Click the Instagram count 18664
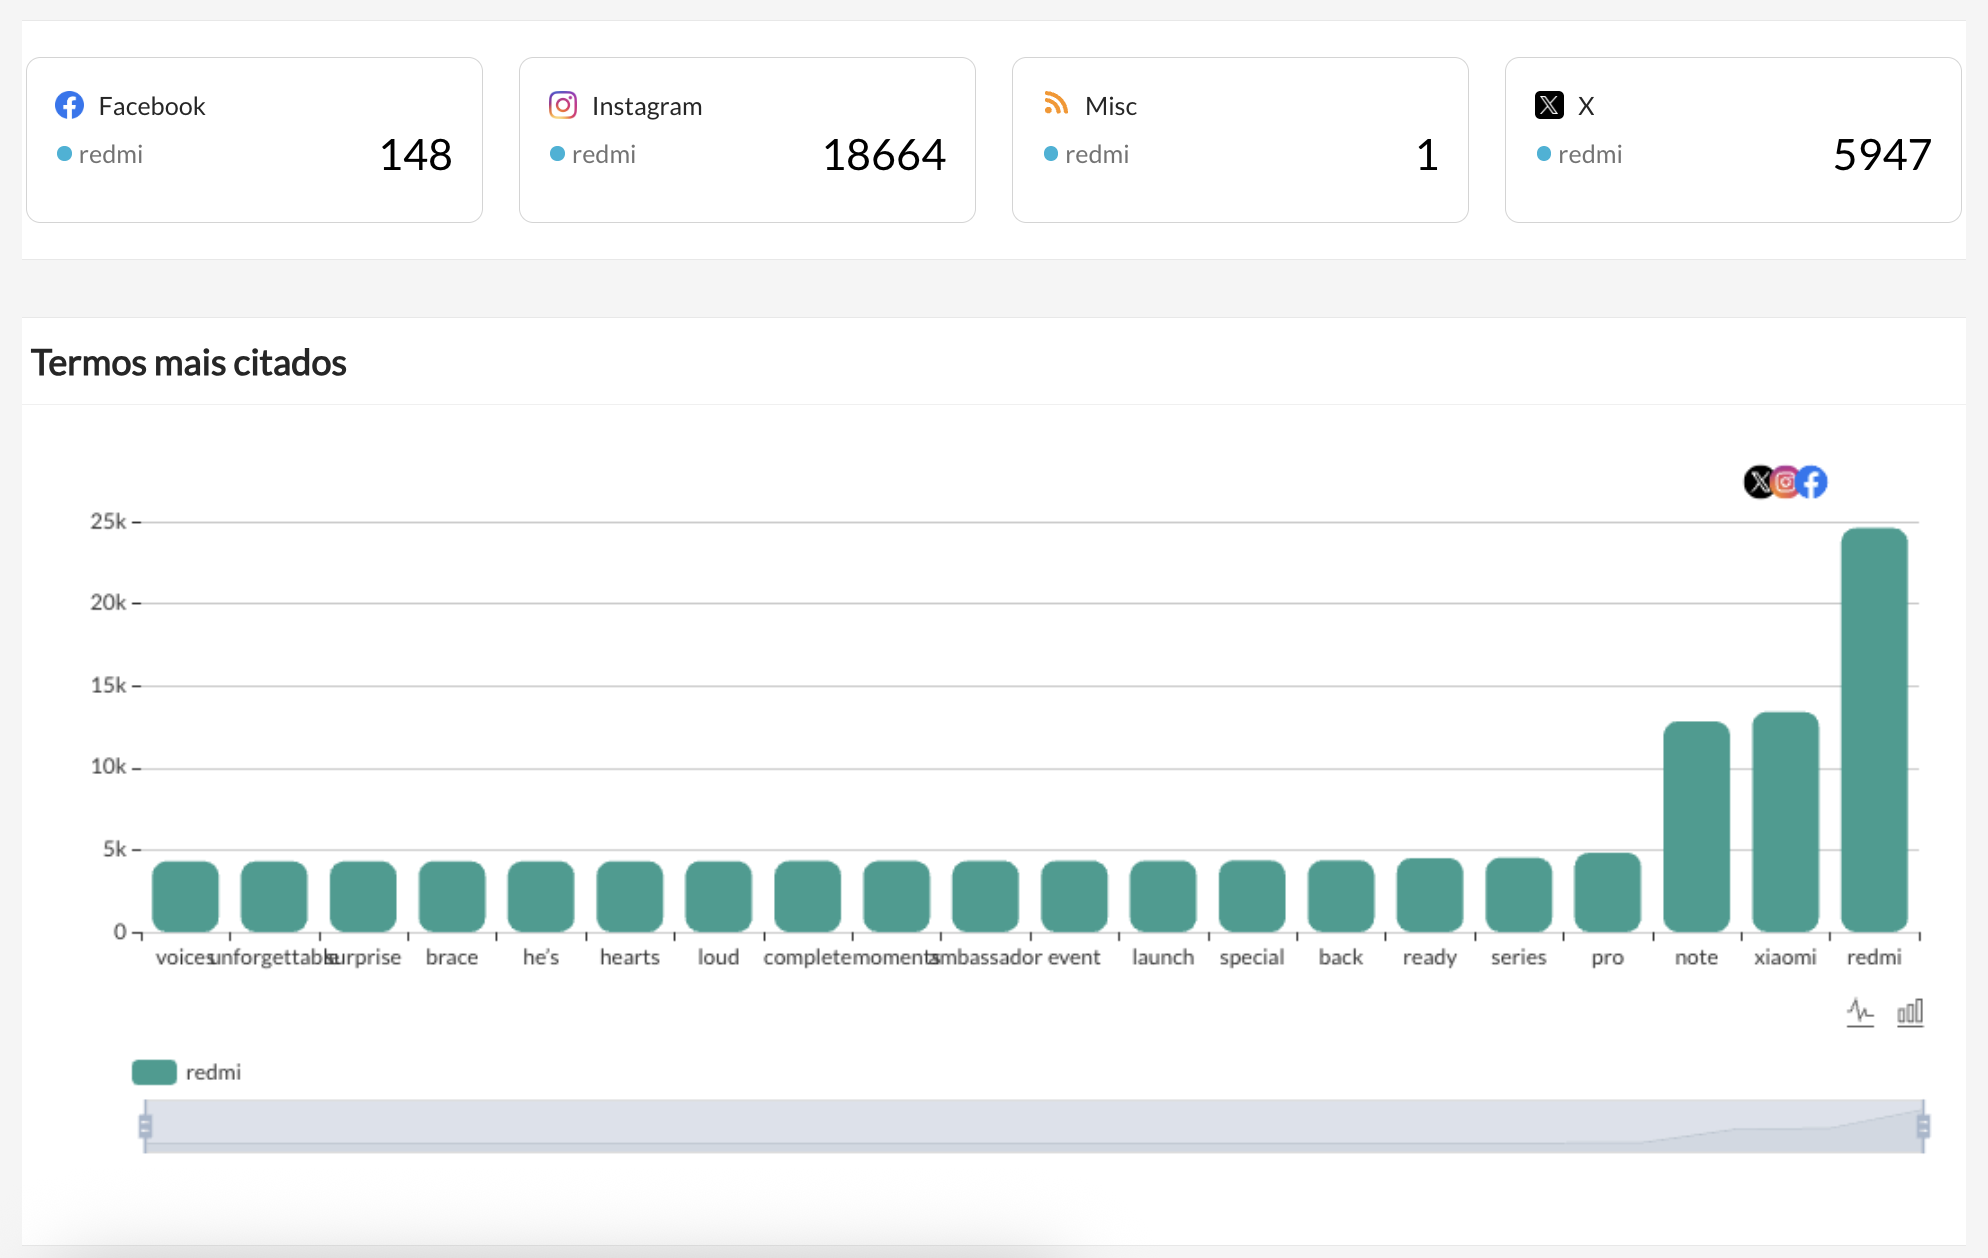 pos(884,155)
